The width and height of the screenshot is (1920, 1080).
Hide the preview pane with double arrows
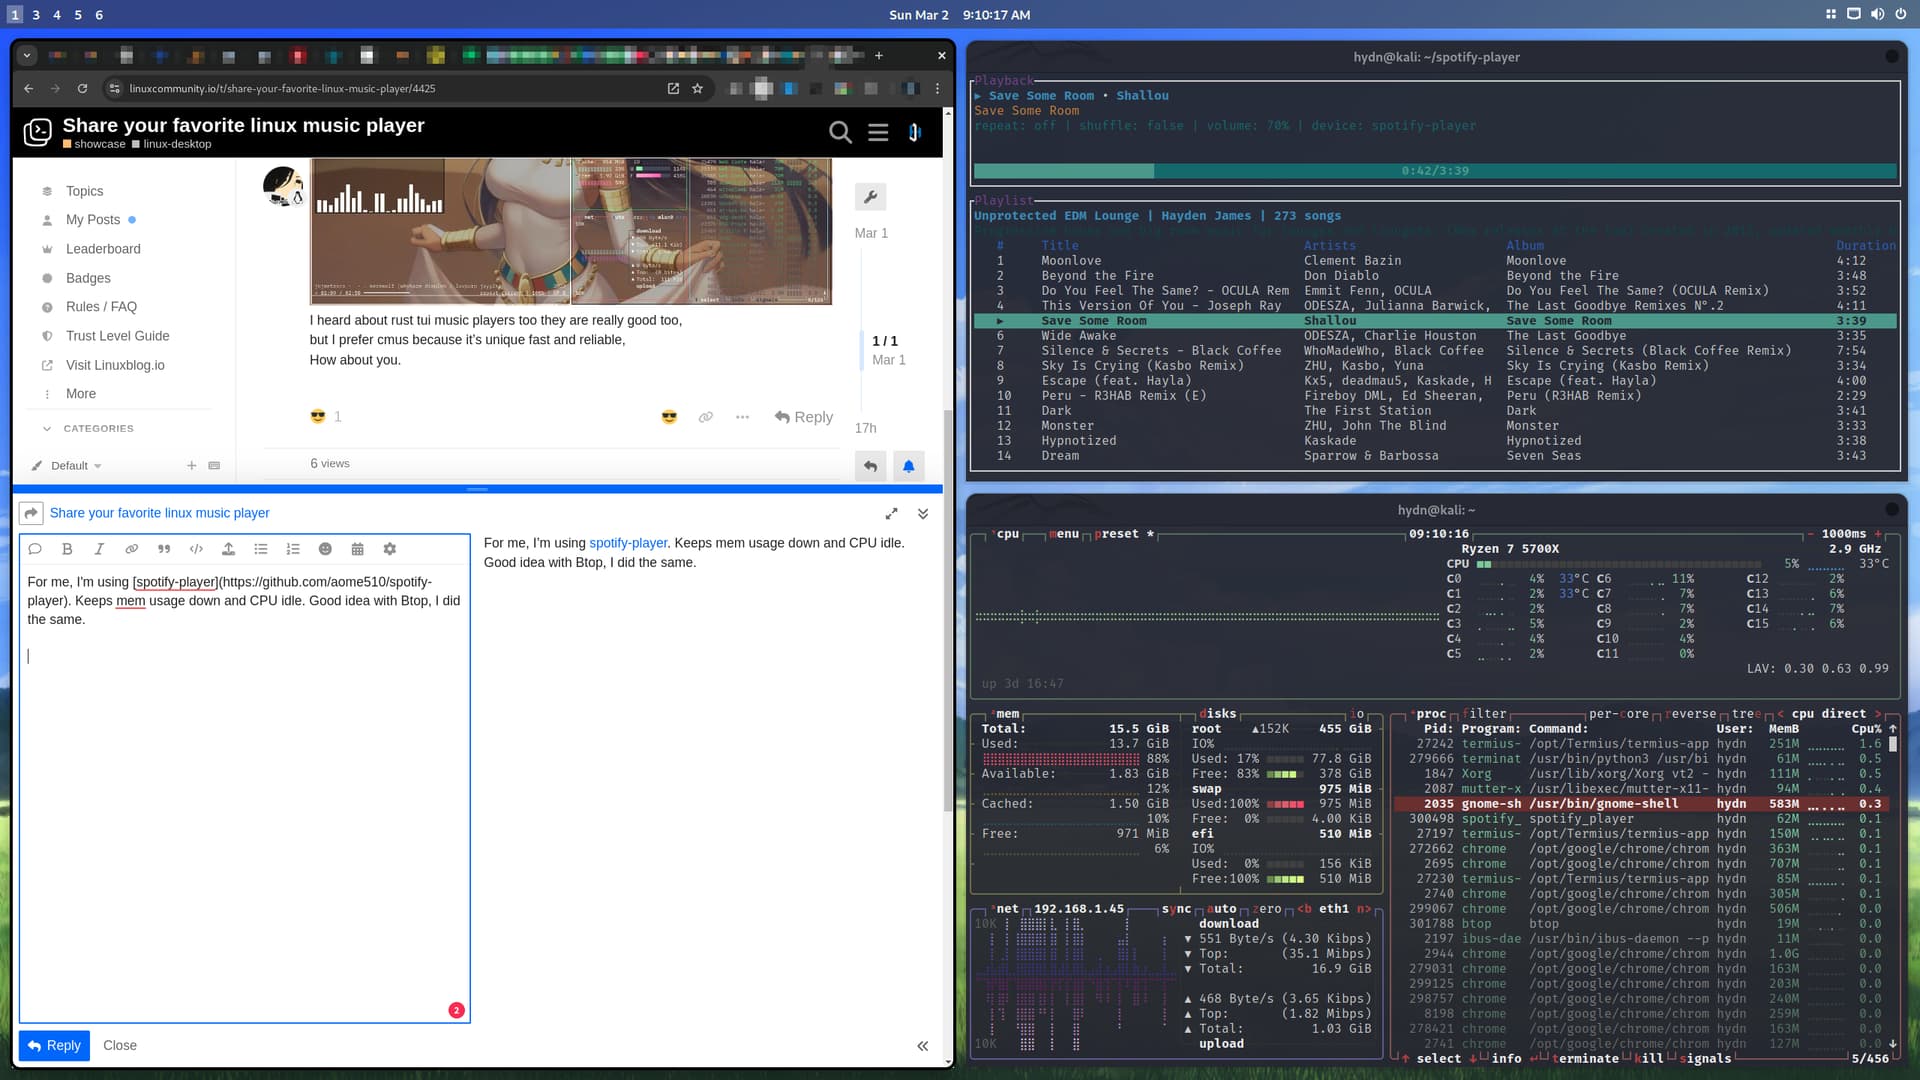[922, 1046]
